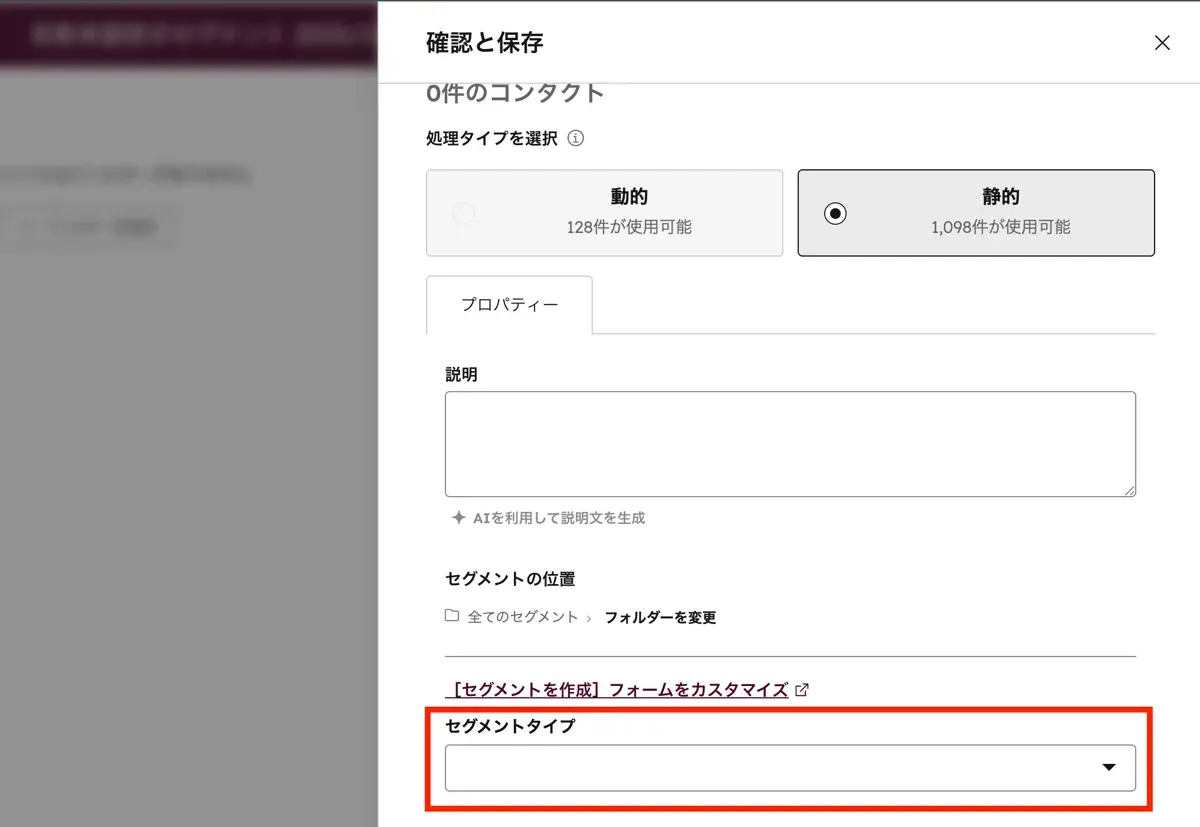Click the folder icon beside 全てのセグメント
Screen dimensions: 1200x827
click(452, 616)
